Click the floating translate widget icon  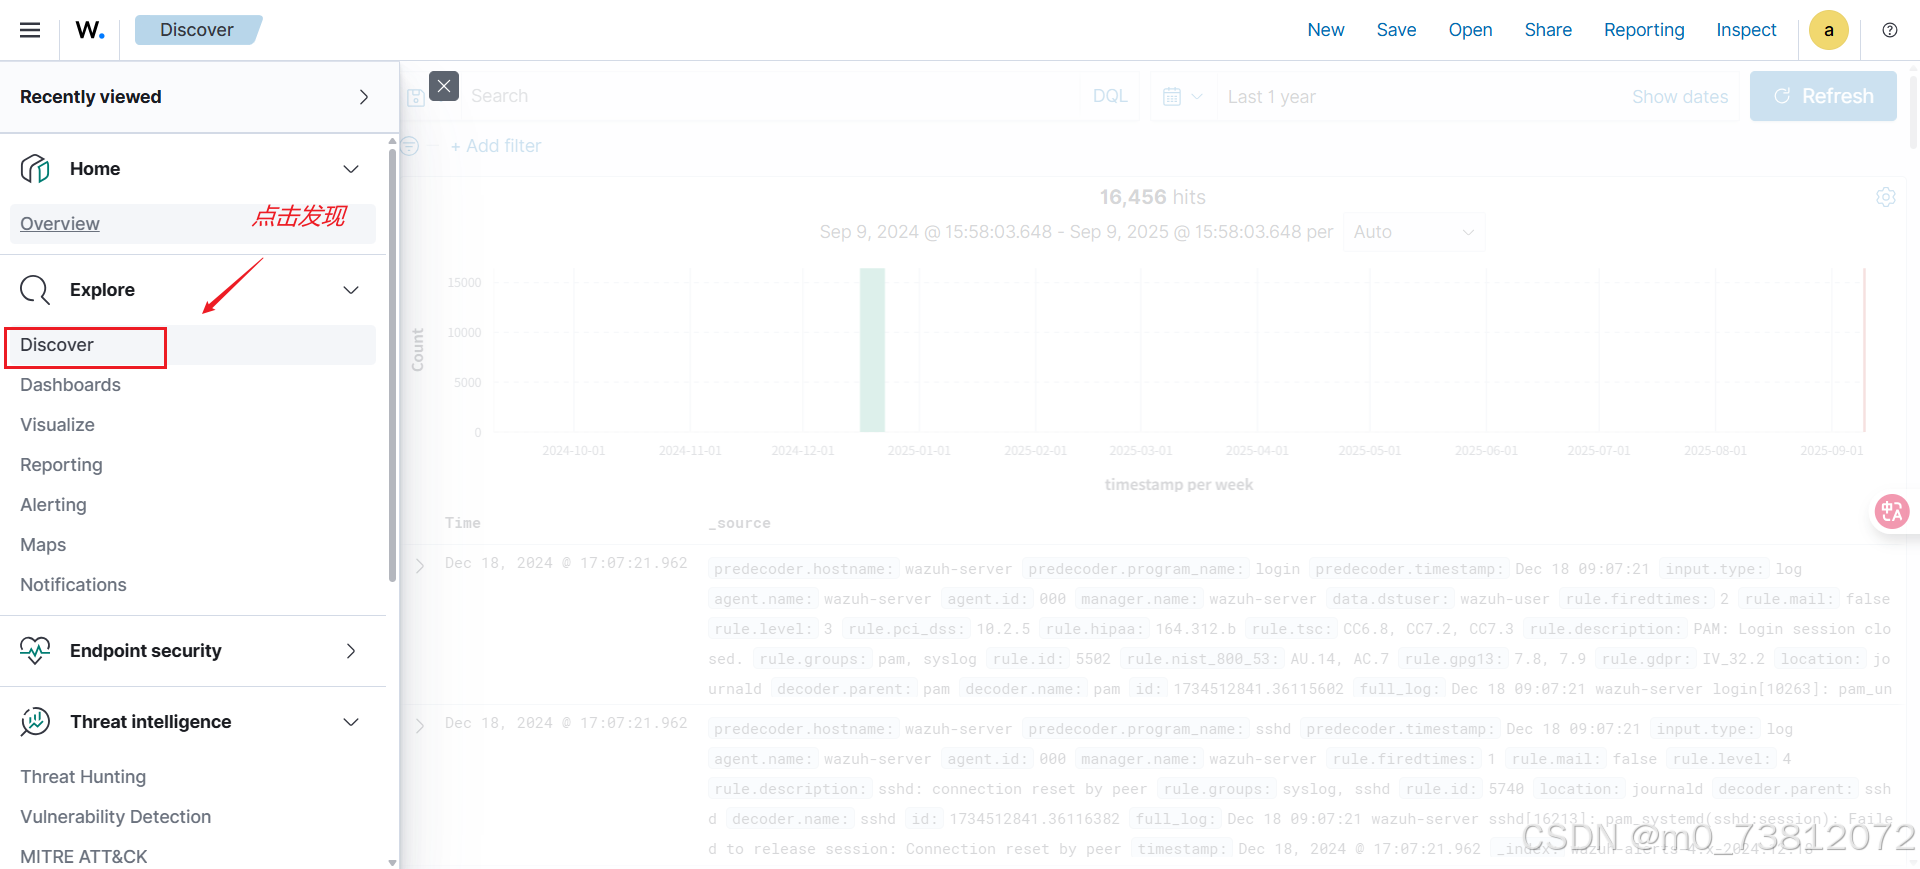(x=1891, y=512)
